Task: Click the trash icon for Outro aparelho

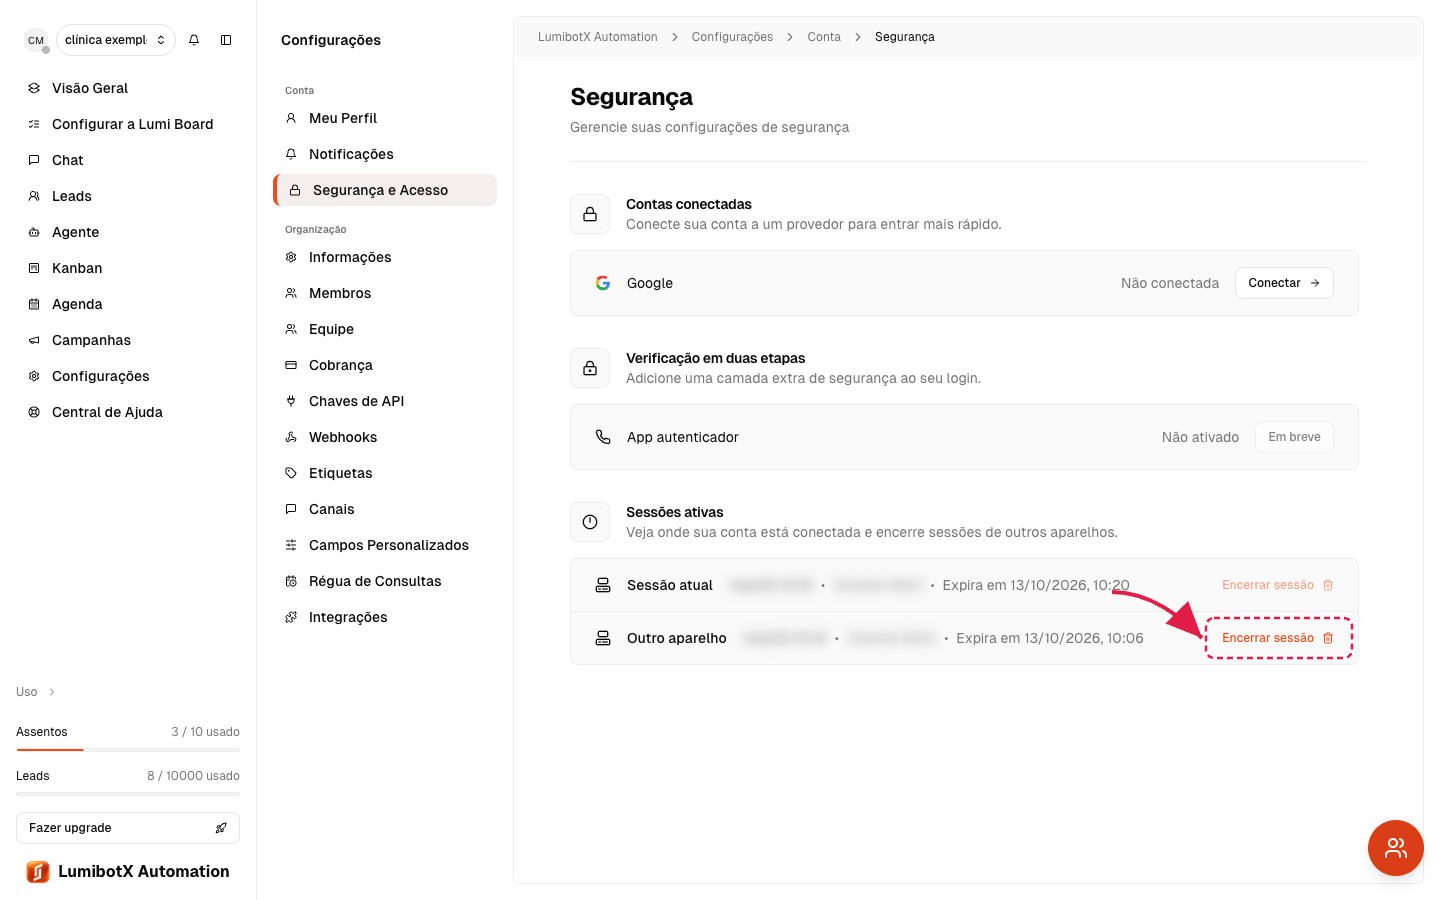Action: (1328, 638)
